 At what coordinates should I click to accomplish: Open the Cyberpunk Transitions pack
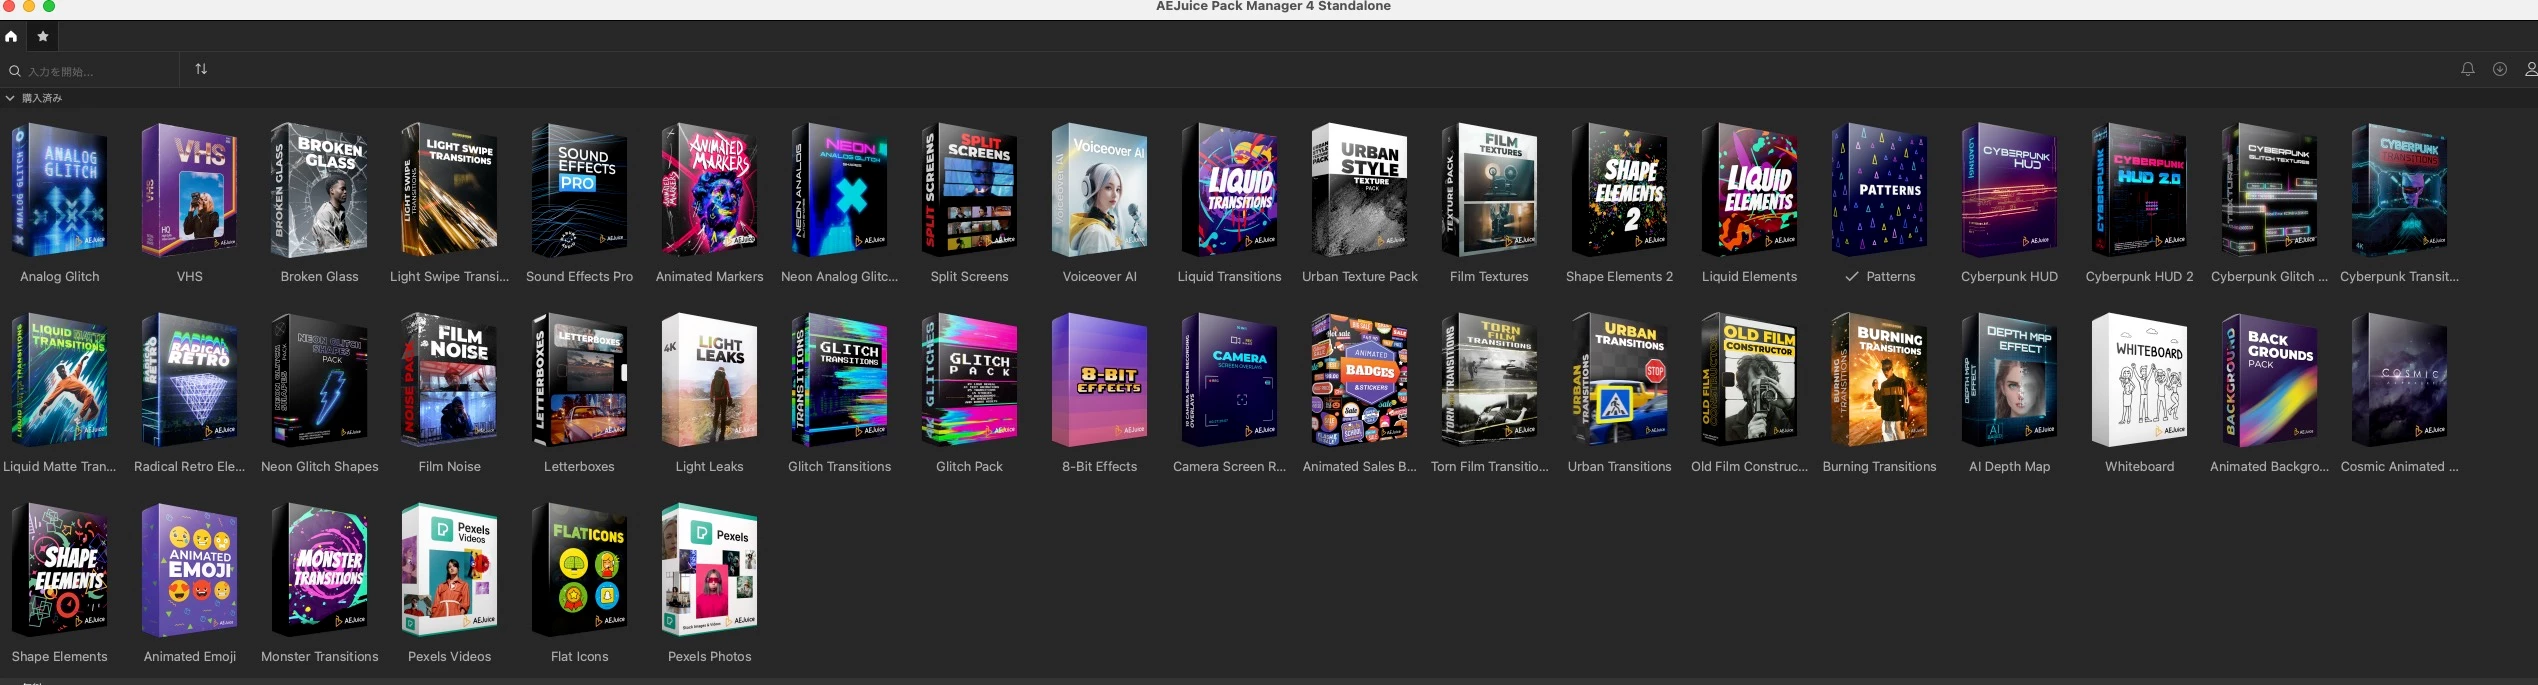coord(2400,190)
